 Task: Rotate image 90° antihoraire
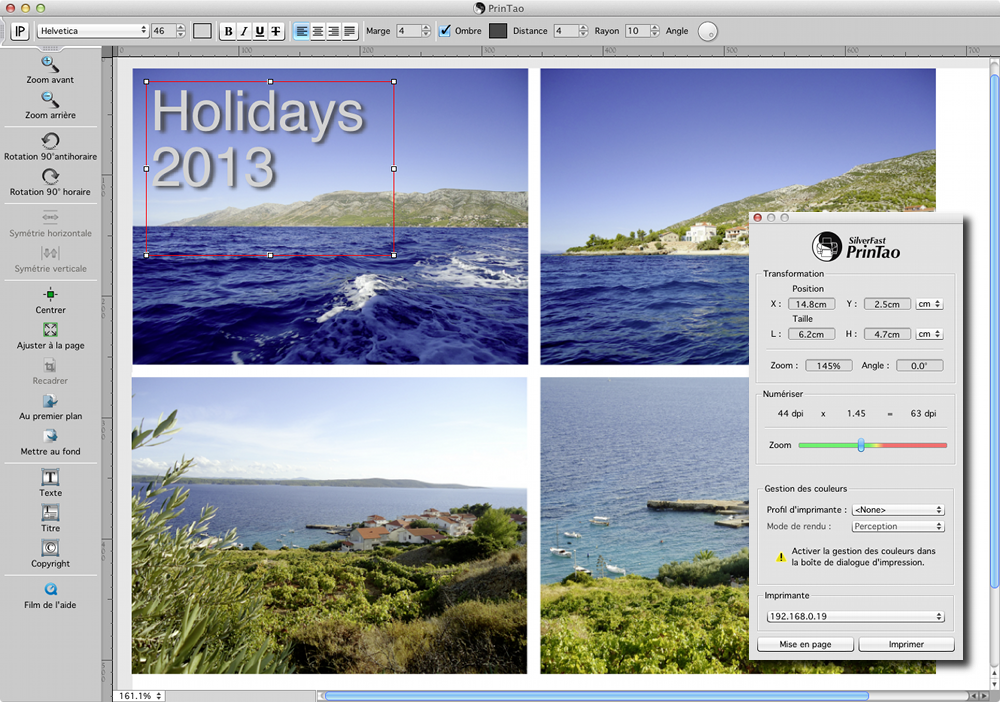coord(50,141)
